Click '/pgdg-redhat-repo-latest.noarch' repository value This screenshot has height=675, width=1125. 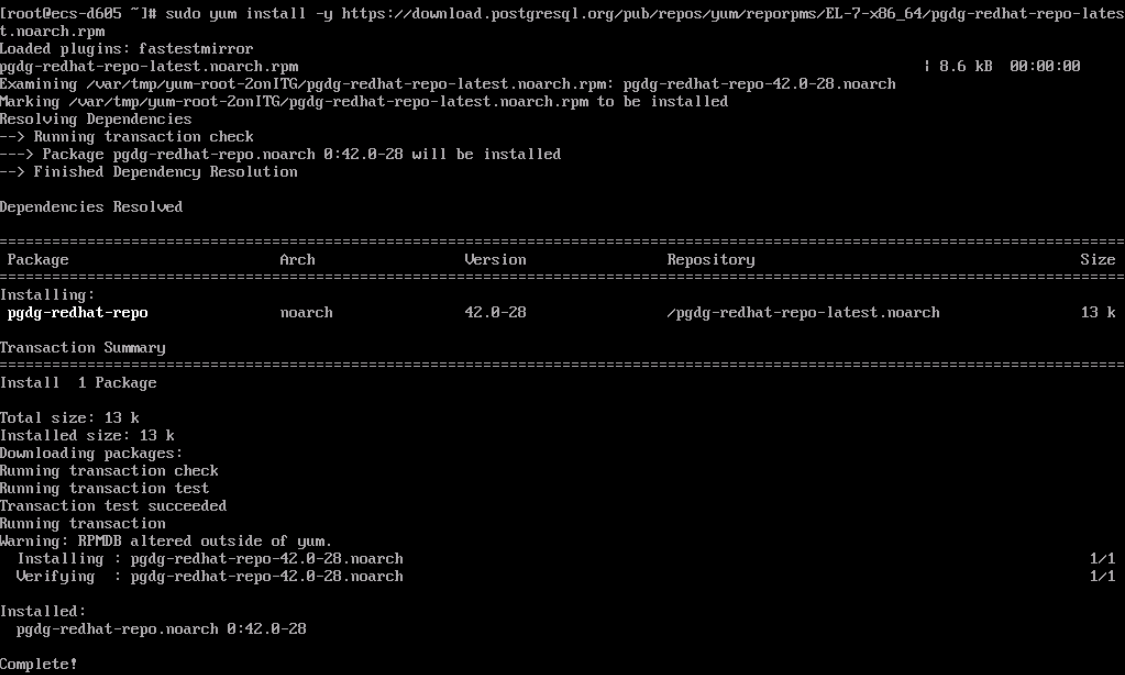coord(804,313)
